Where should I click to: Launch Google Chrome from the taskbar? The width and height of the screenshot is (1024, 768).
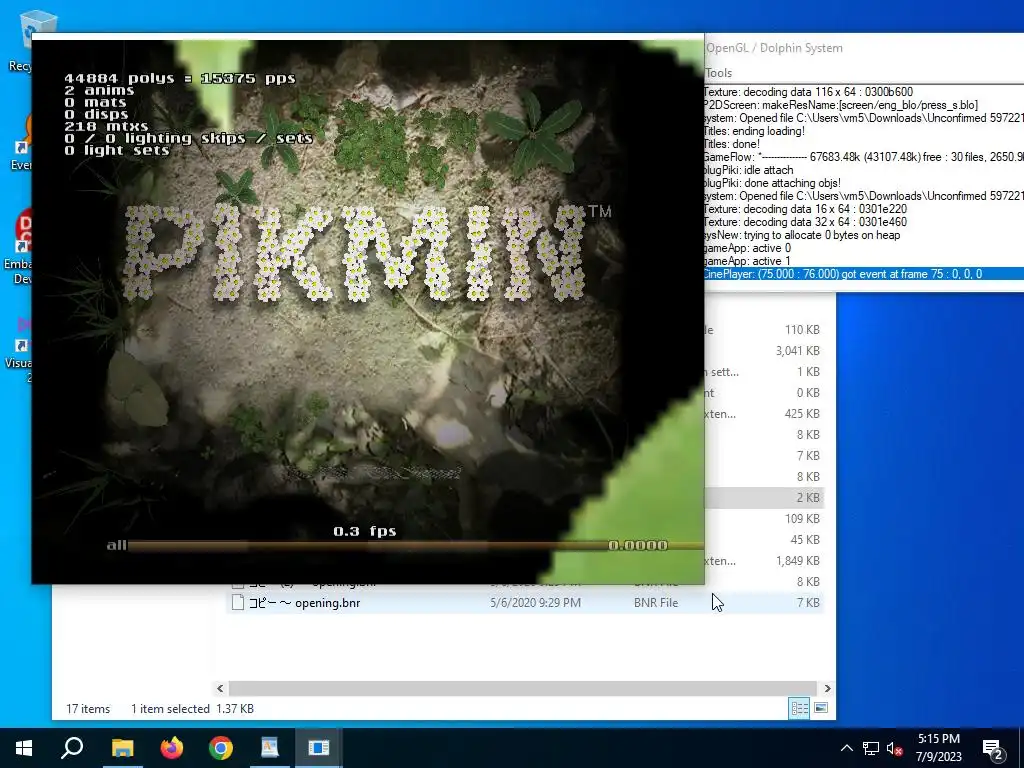point(221,748)
